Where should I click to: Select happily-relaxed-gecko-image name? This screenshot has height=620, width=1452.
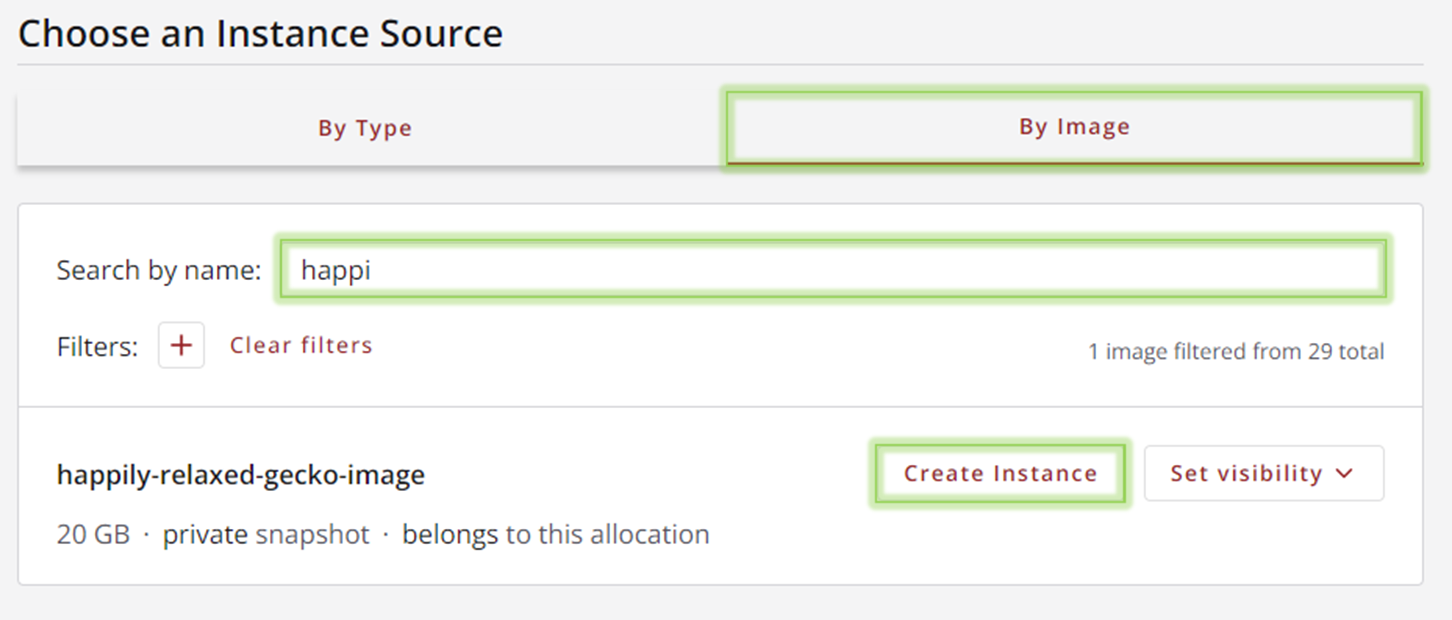tap(240, 476)
